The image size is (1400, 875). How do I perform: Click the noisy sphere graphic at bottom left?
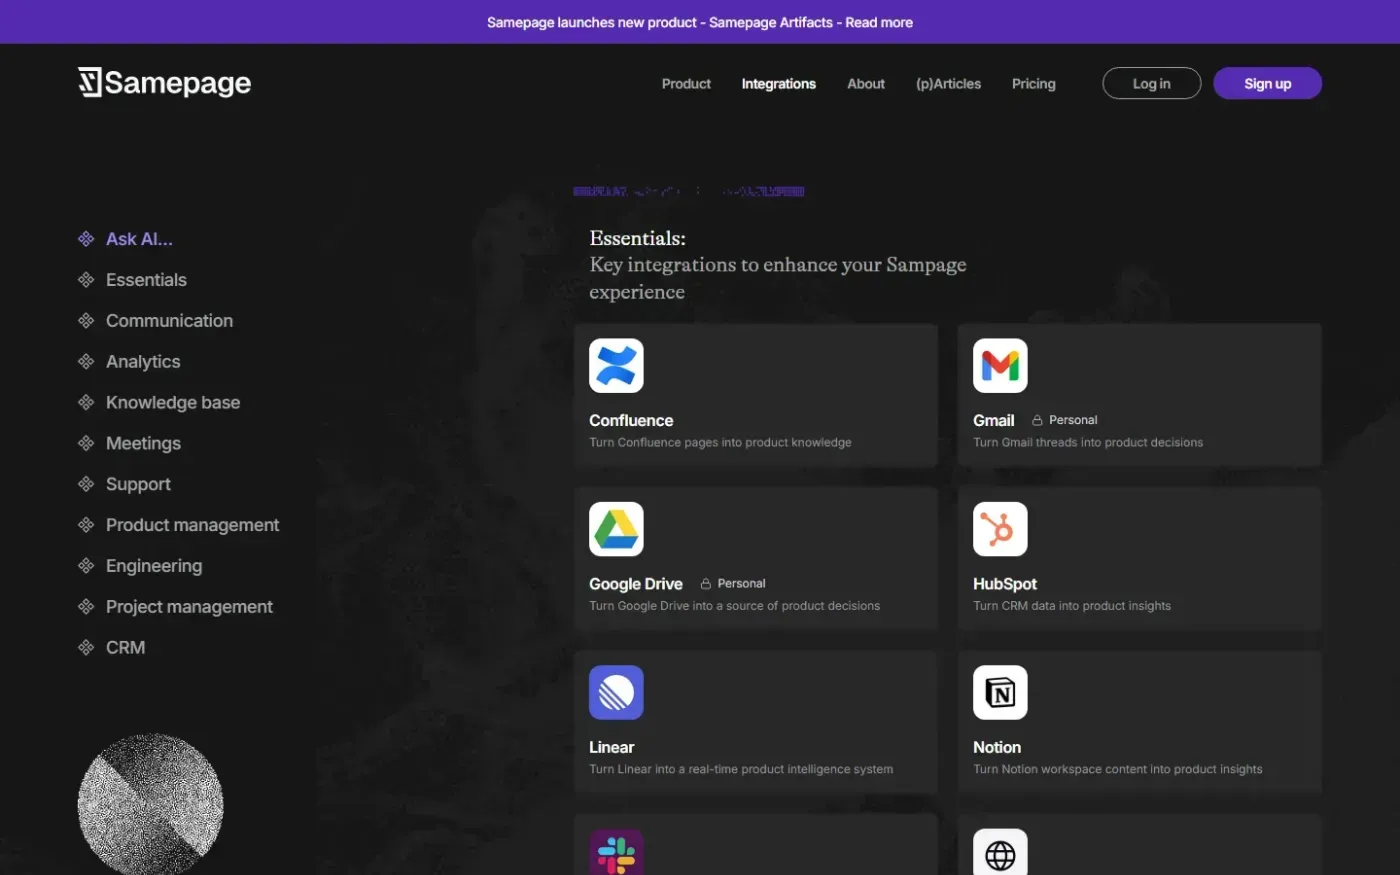(x=150, y=804)
